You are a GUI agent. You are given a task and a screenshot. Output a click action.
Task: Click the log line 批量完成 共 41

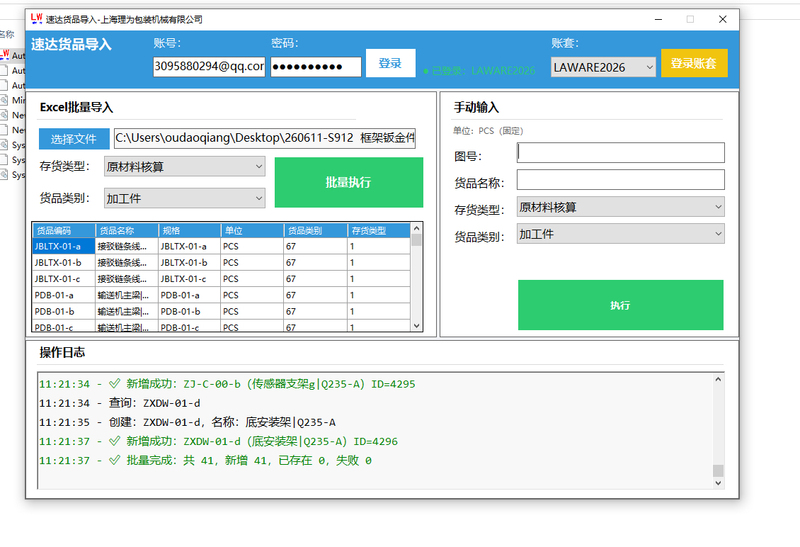[205, 460]
